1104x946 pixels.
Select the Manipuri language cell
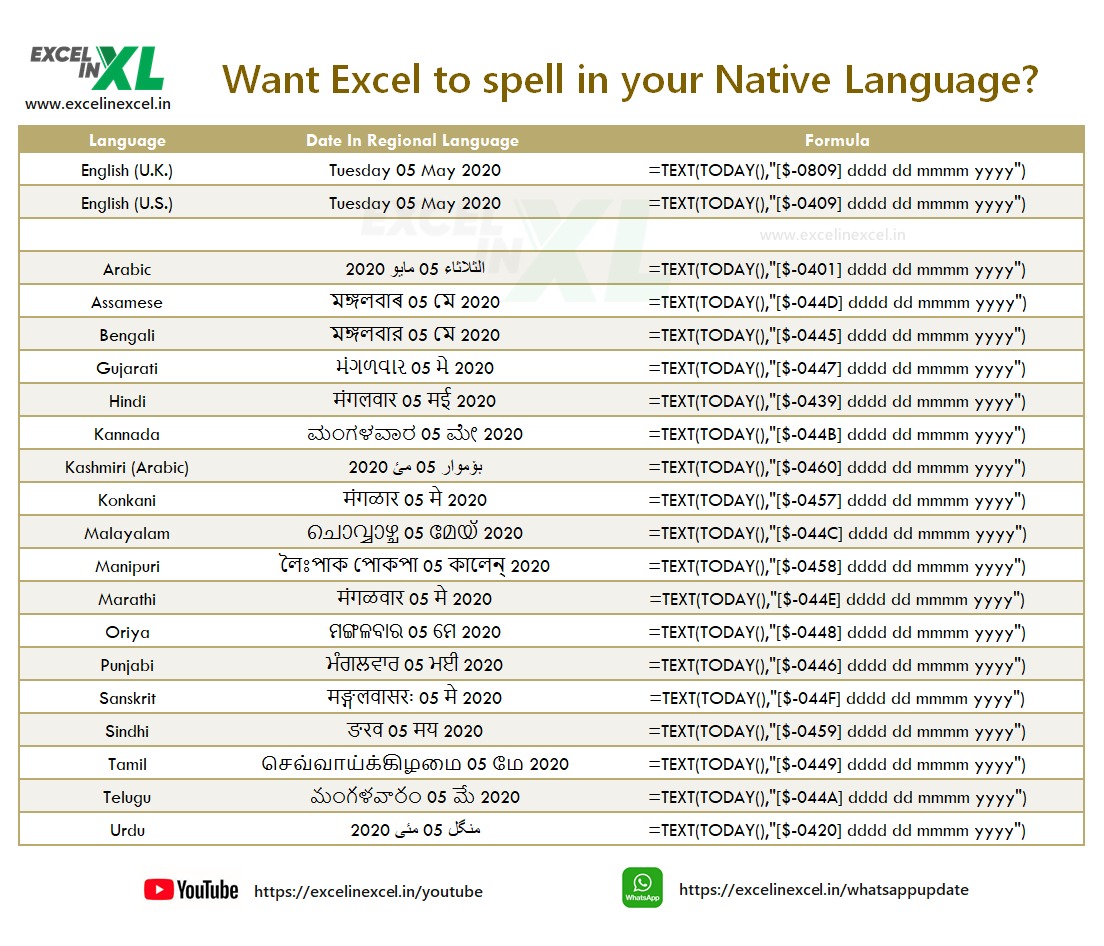pyautogui.click(x=127, y=567)
